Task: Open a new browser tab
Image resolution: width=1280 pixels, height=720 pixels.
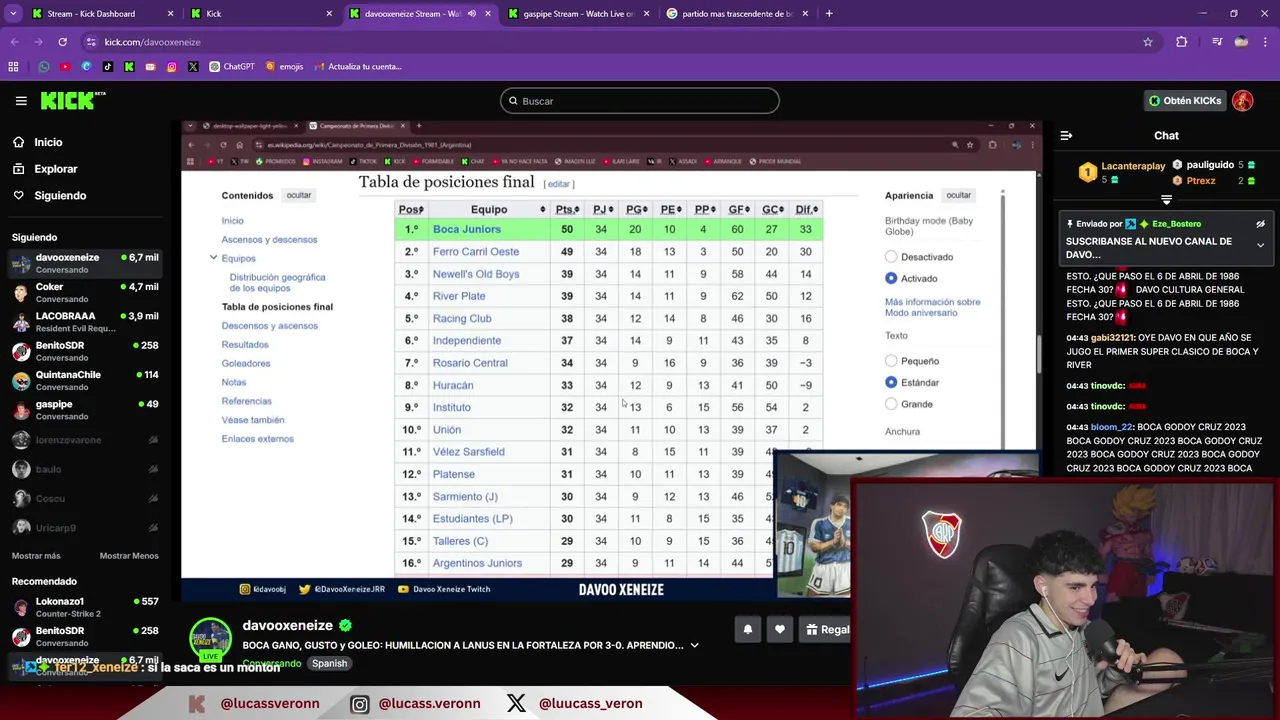Action: (x=829, y=14)
